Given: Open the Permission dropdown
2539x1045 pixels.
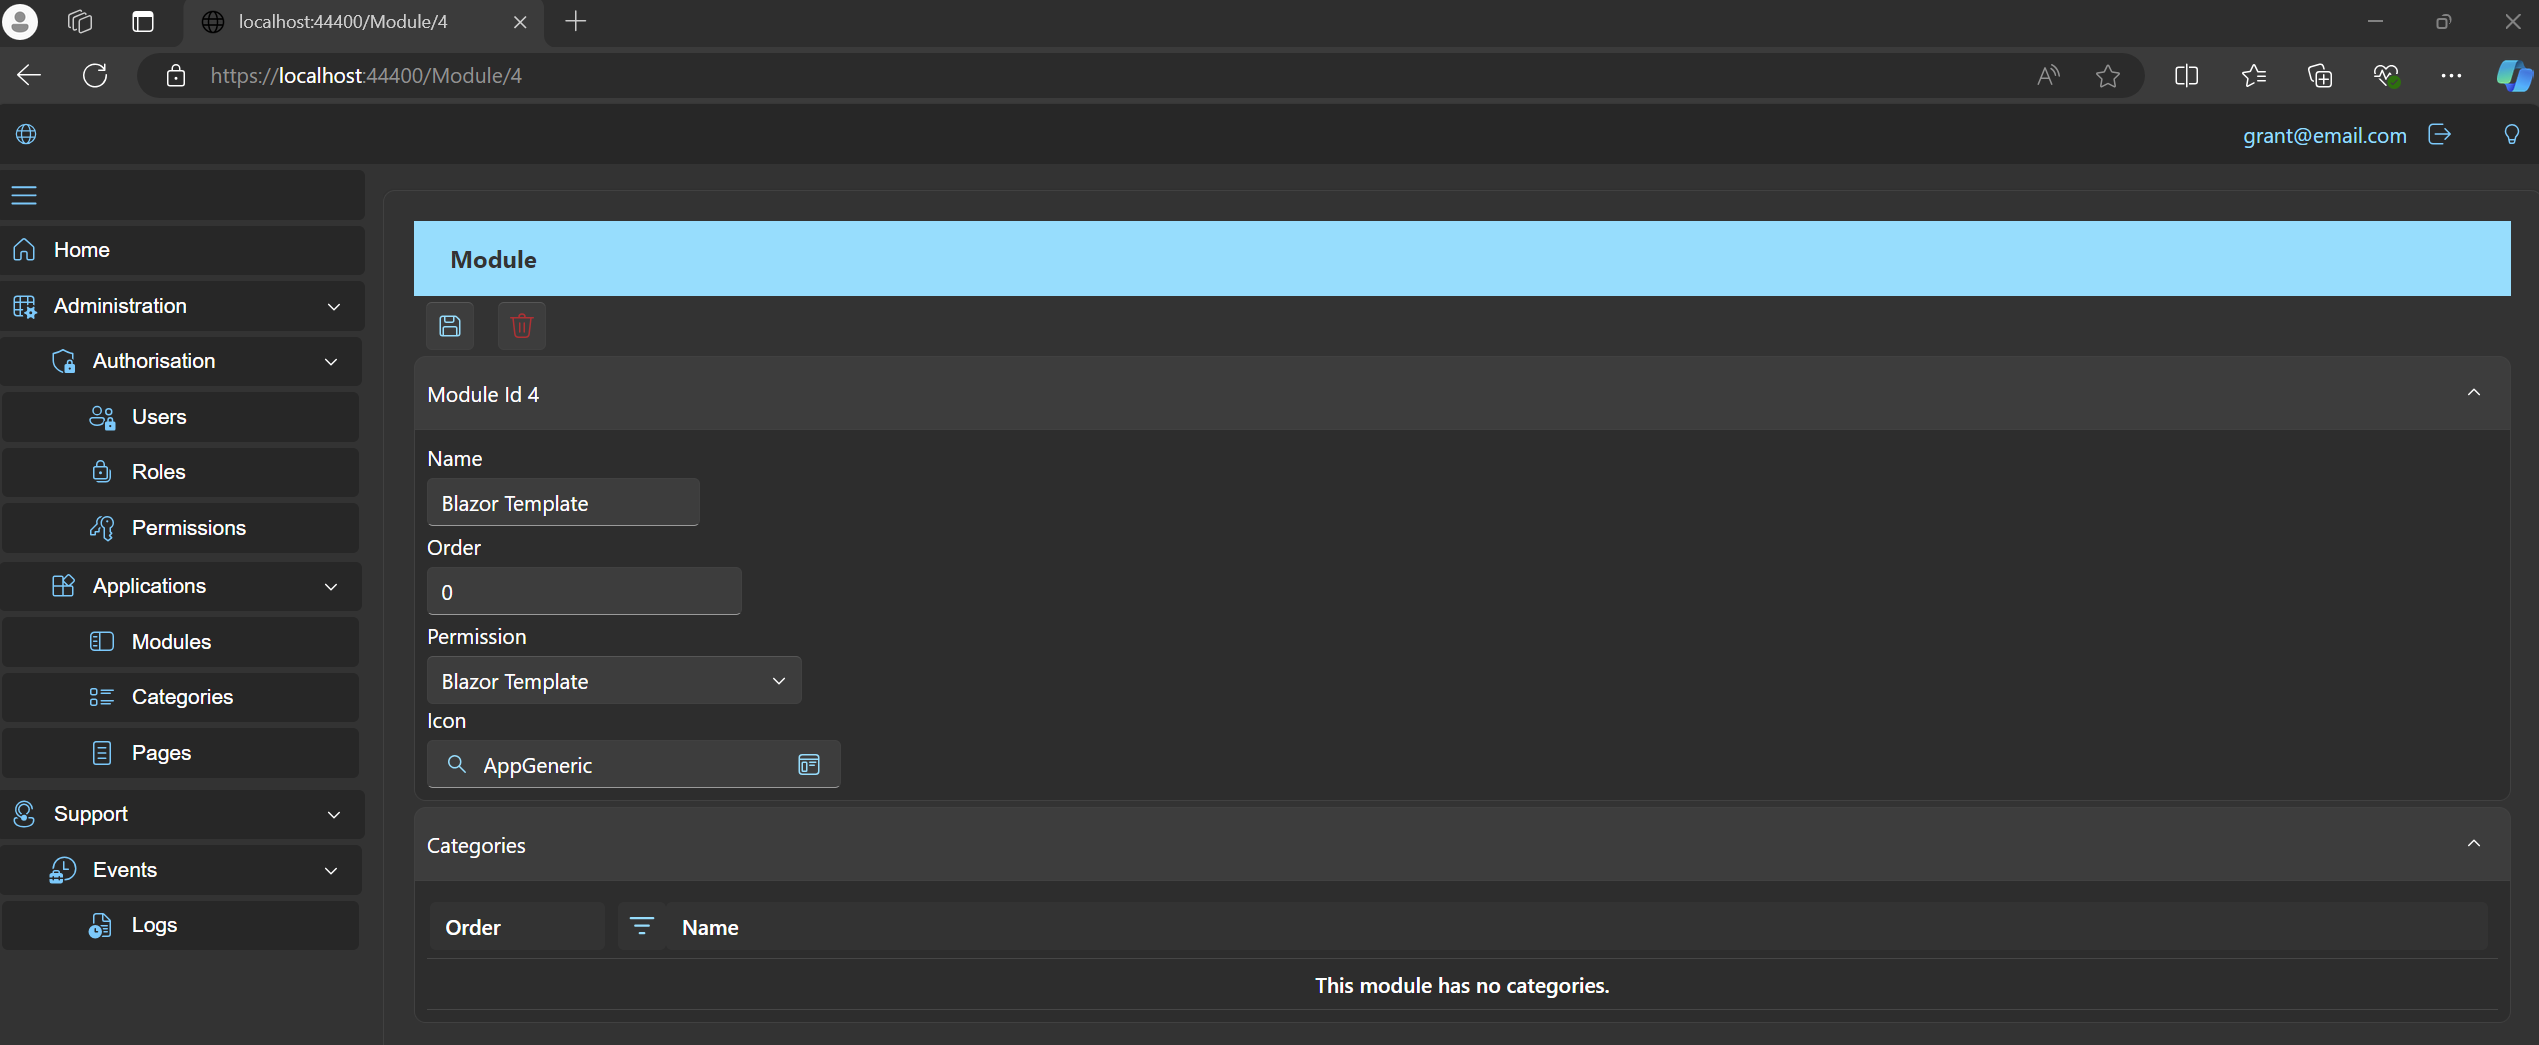Looking at the screenshot, I should [613, 681].
